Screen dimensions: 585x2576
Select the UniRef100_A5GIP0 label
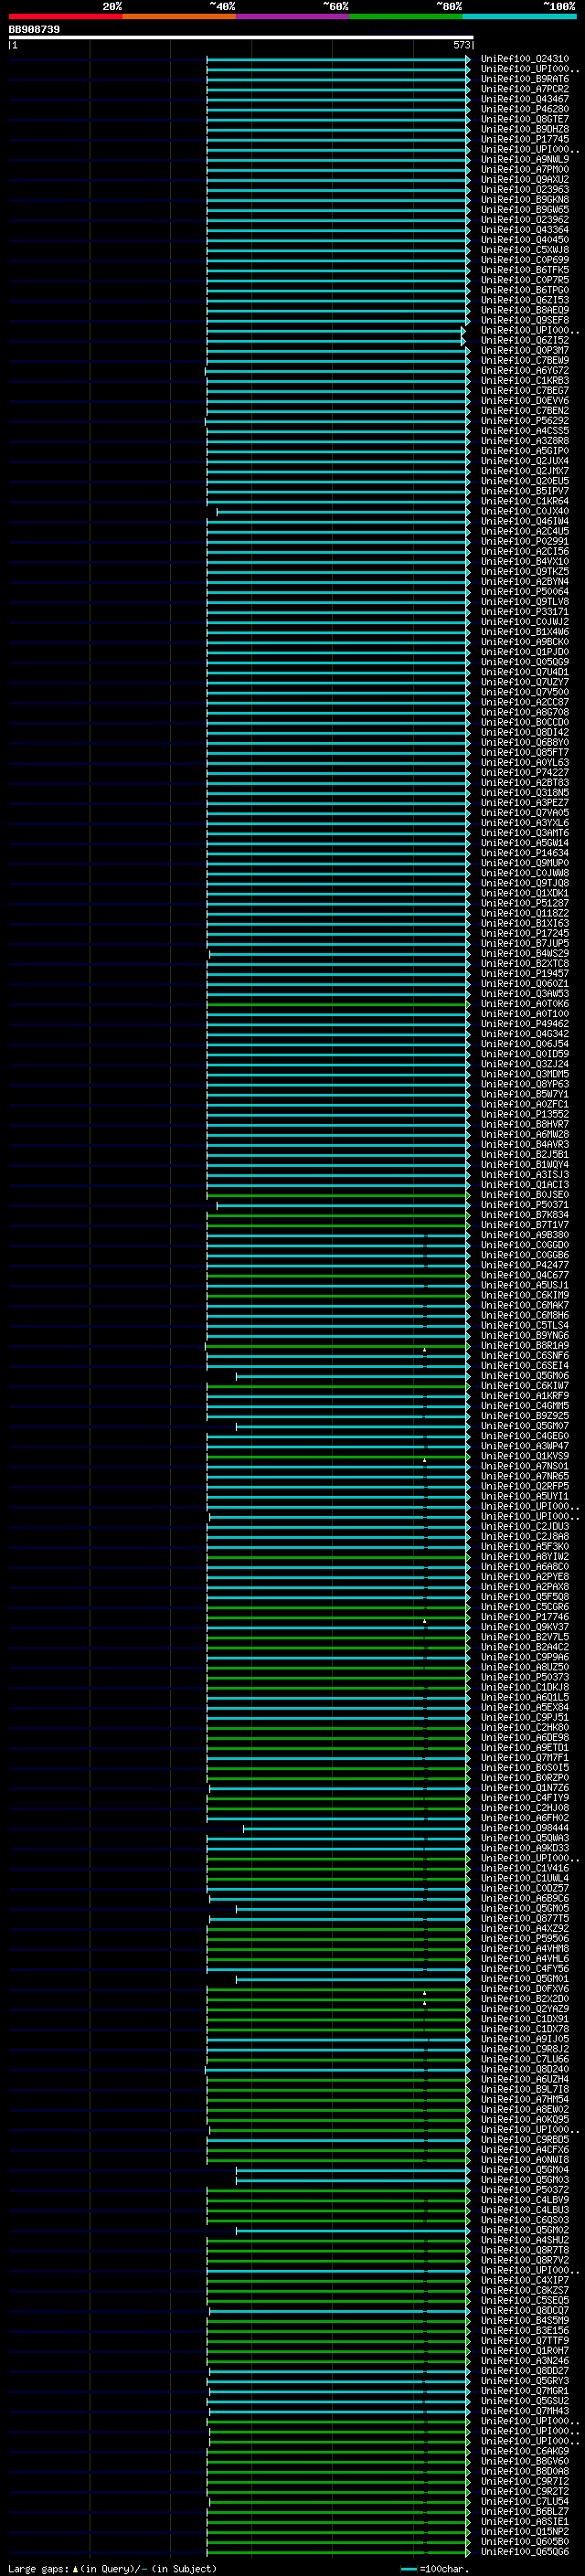525,451
